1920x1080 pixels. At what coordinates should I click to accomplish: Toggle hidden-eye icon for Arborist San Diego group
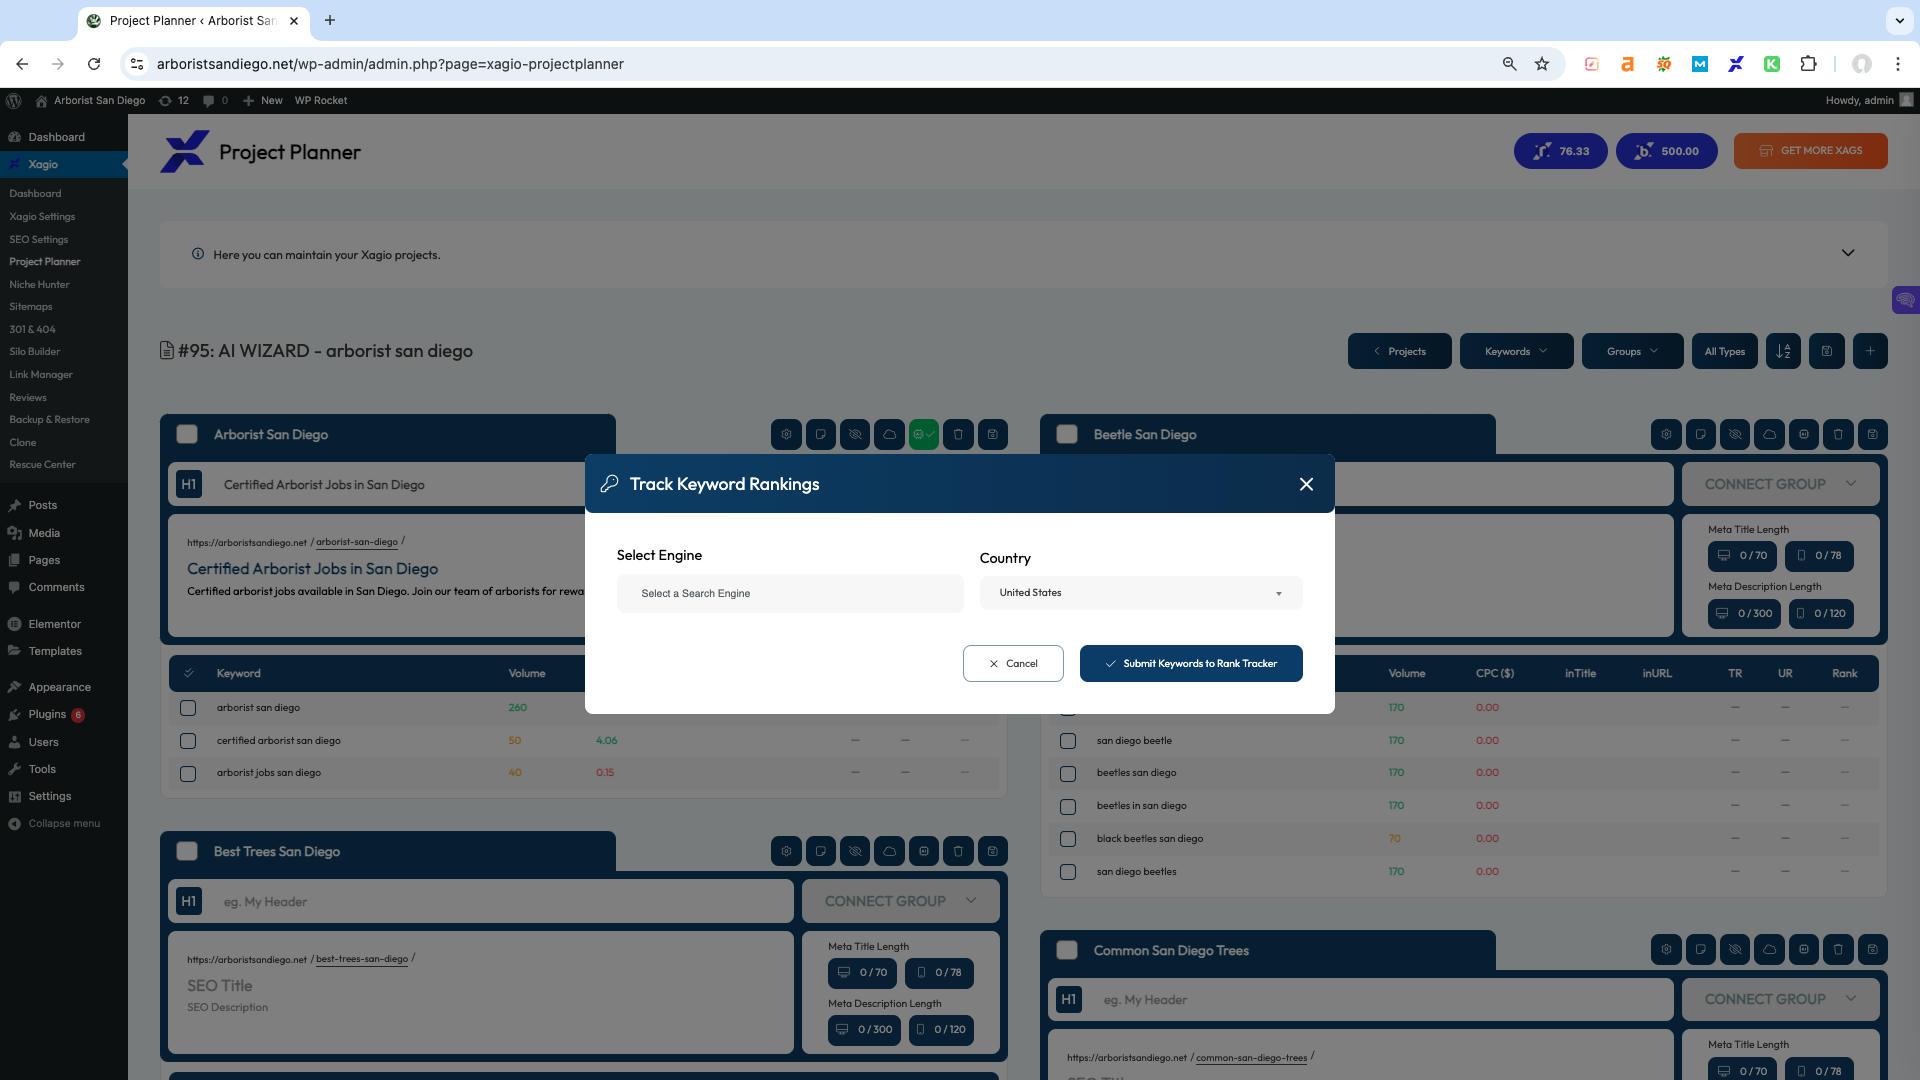[x=855, y=434]
